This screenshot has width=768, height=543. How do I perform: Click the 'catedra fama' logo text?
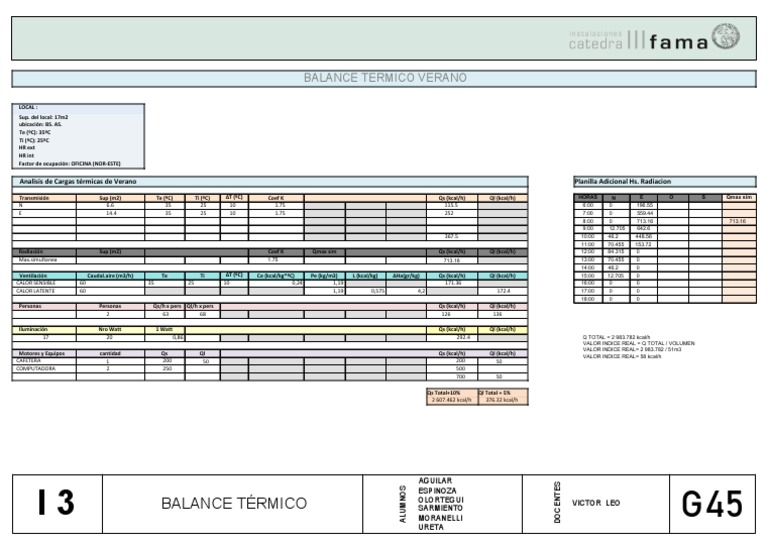pos(639,41)
